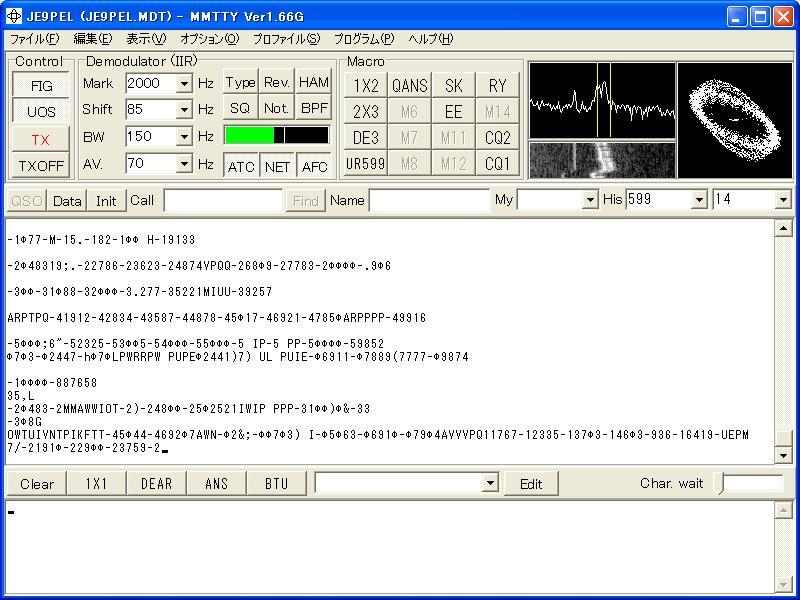
Task: Run the UR599 macro
Action: tap(366, 164)
